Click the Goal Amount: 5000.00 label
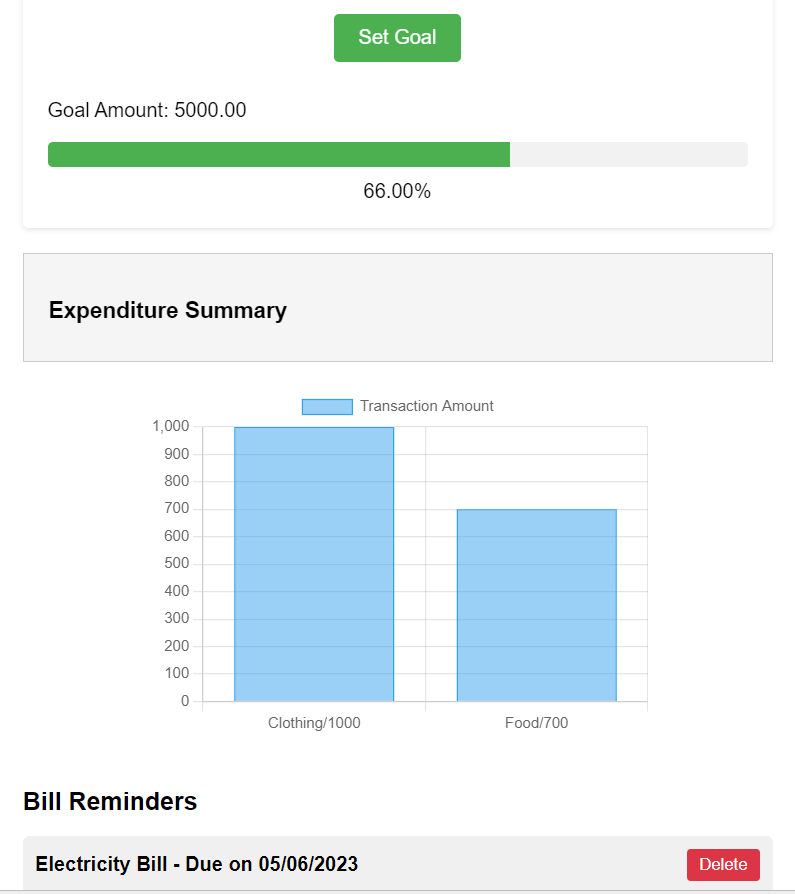 click(x=146, y=110)
